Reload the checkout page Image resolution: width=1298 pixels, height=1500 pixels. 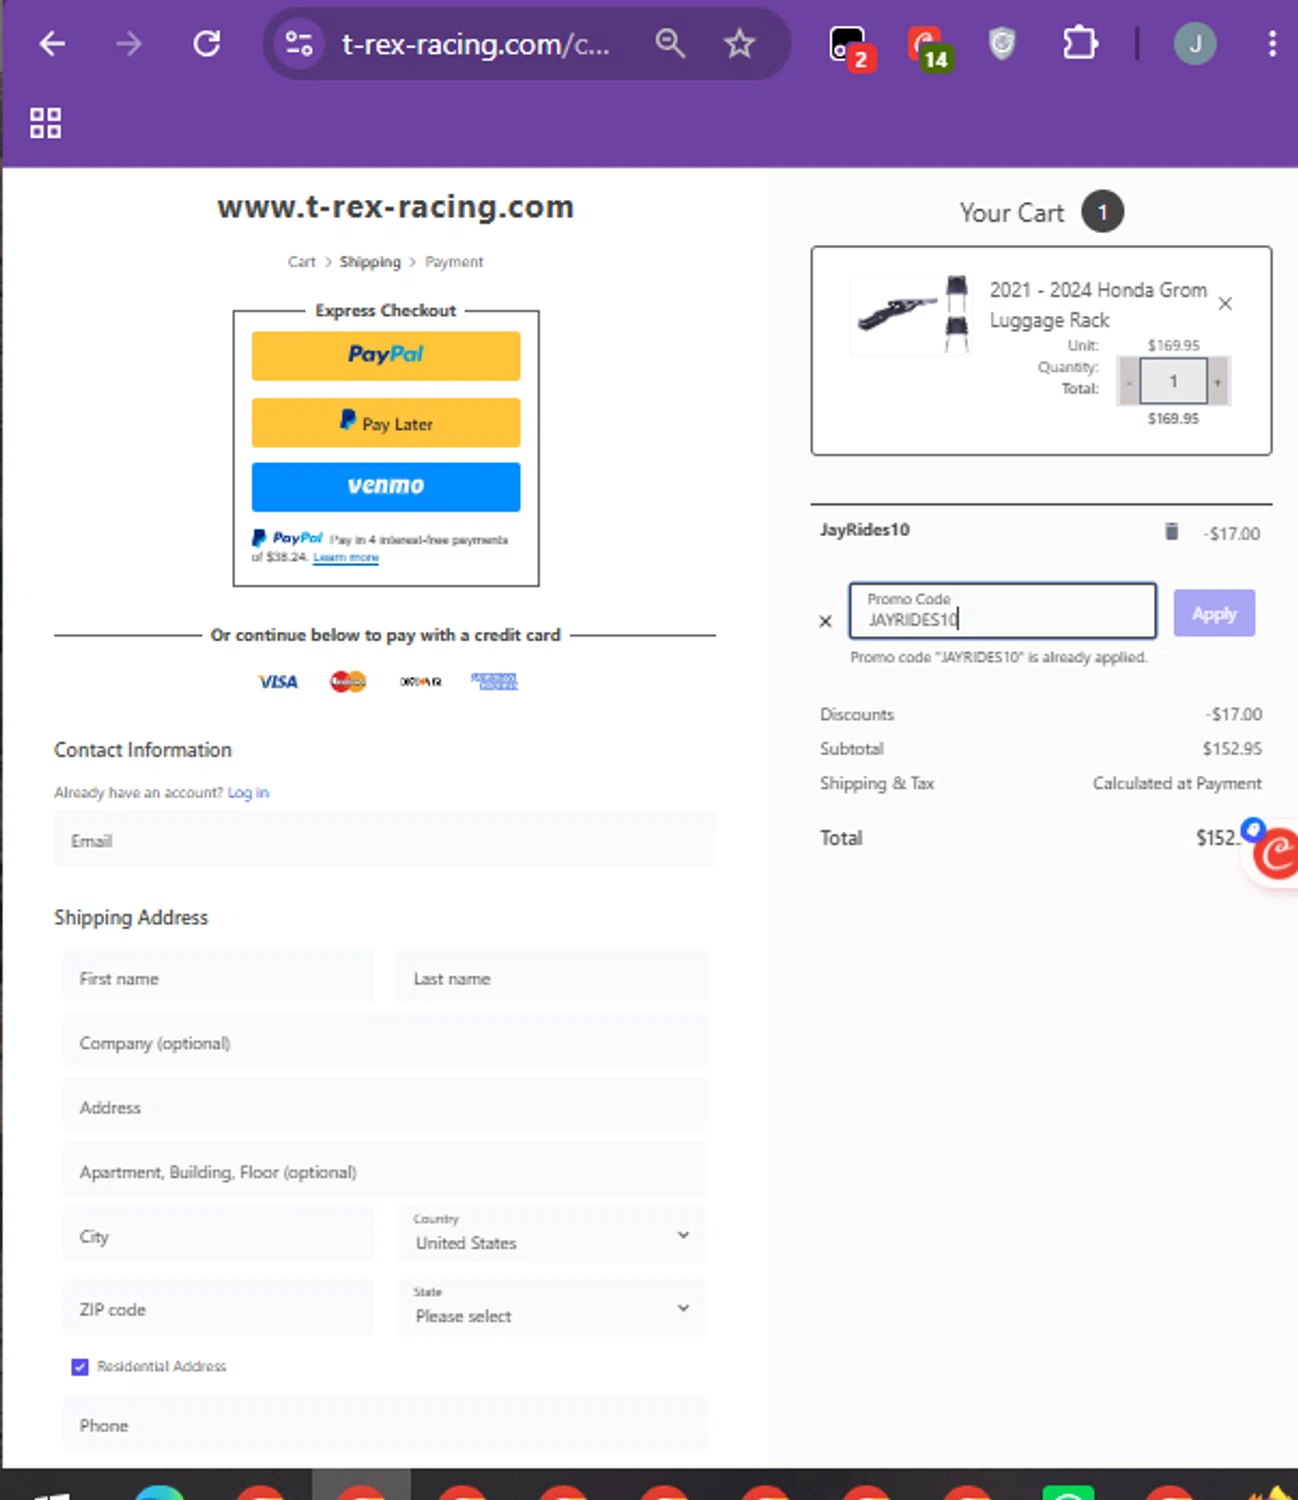(207, 44)
